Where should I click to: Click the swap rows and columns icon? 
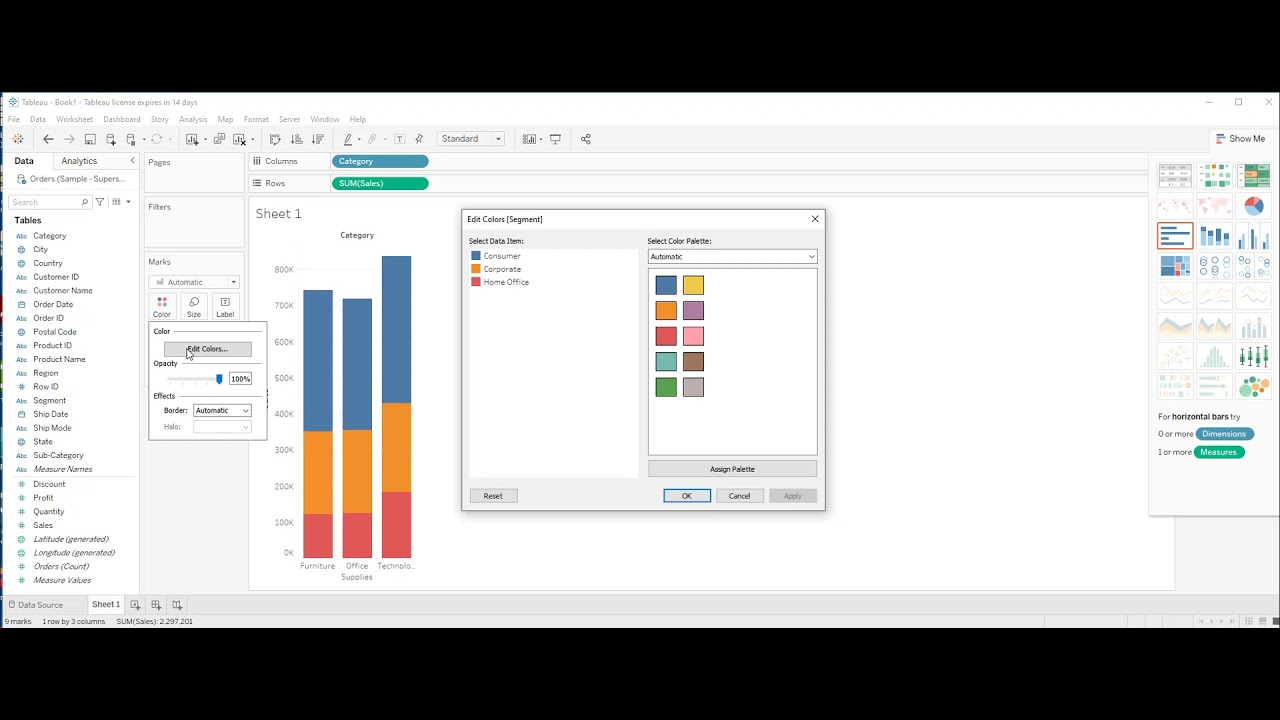click(275, 139)
